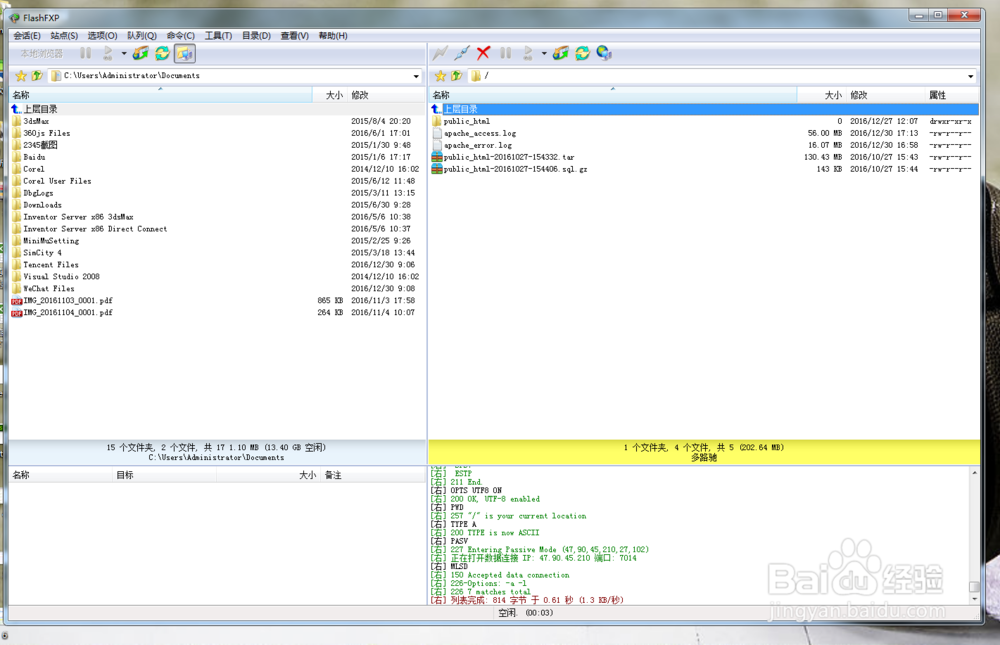Open the remote transfer arrow dropdown

point(544,54)
